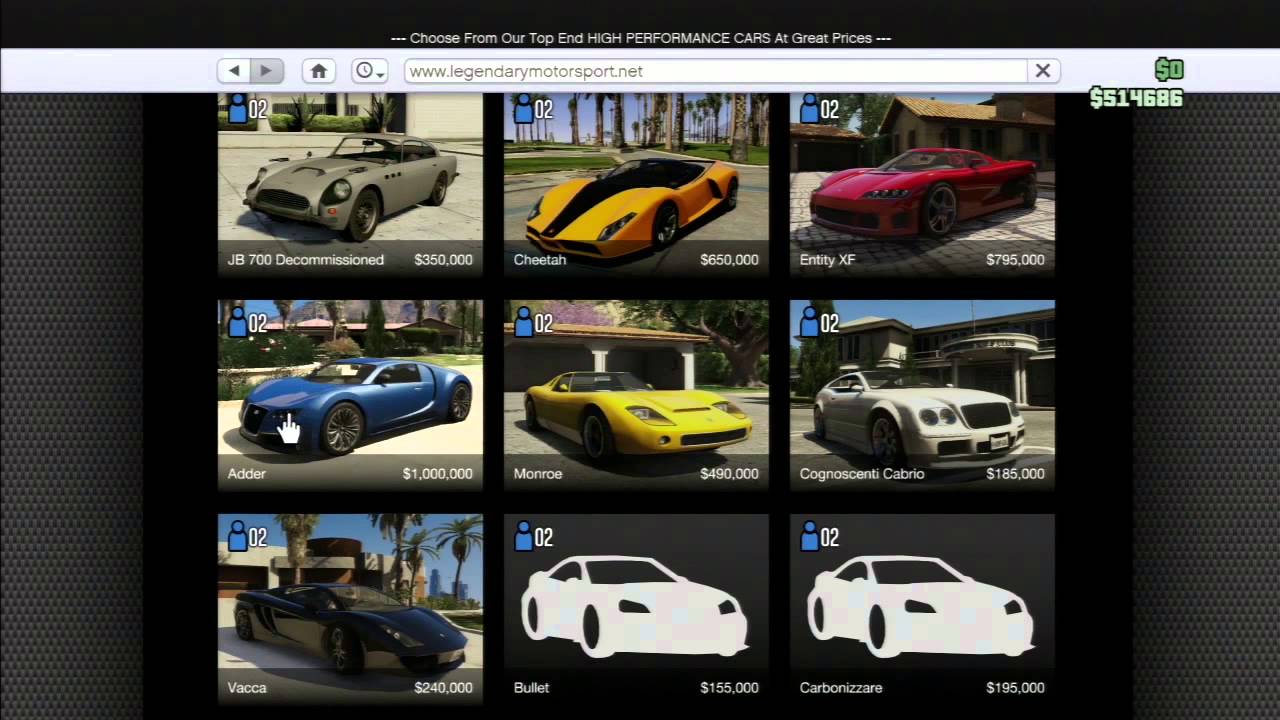Click the seats icon on Bullet card
This screenshot has width=1280, height=720.
pos(524,536)
